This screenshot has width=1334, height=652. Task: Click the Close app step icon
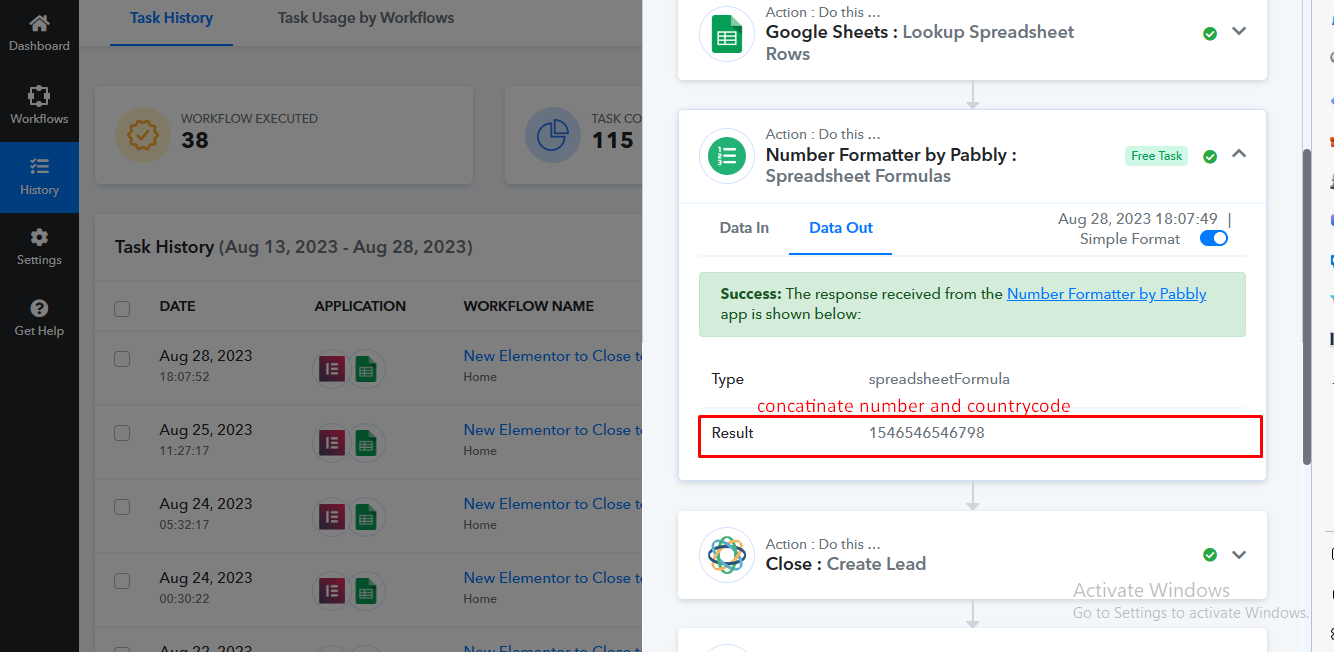(x=727, y=555)
